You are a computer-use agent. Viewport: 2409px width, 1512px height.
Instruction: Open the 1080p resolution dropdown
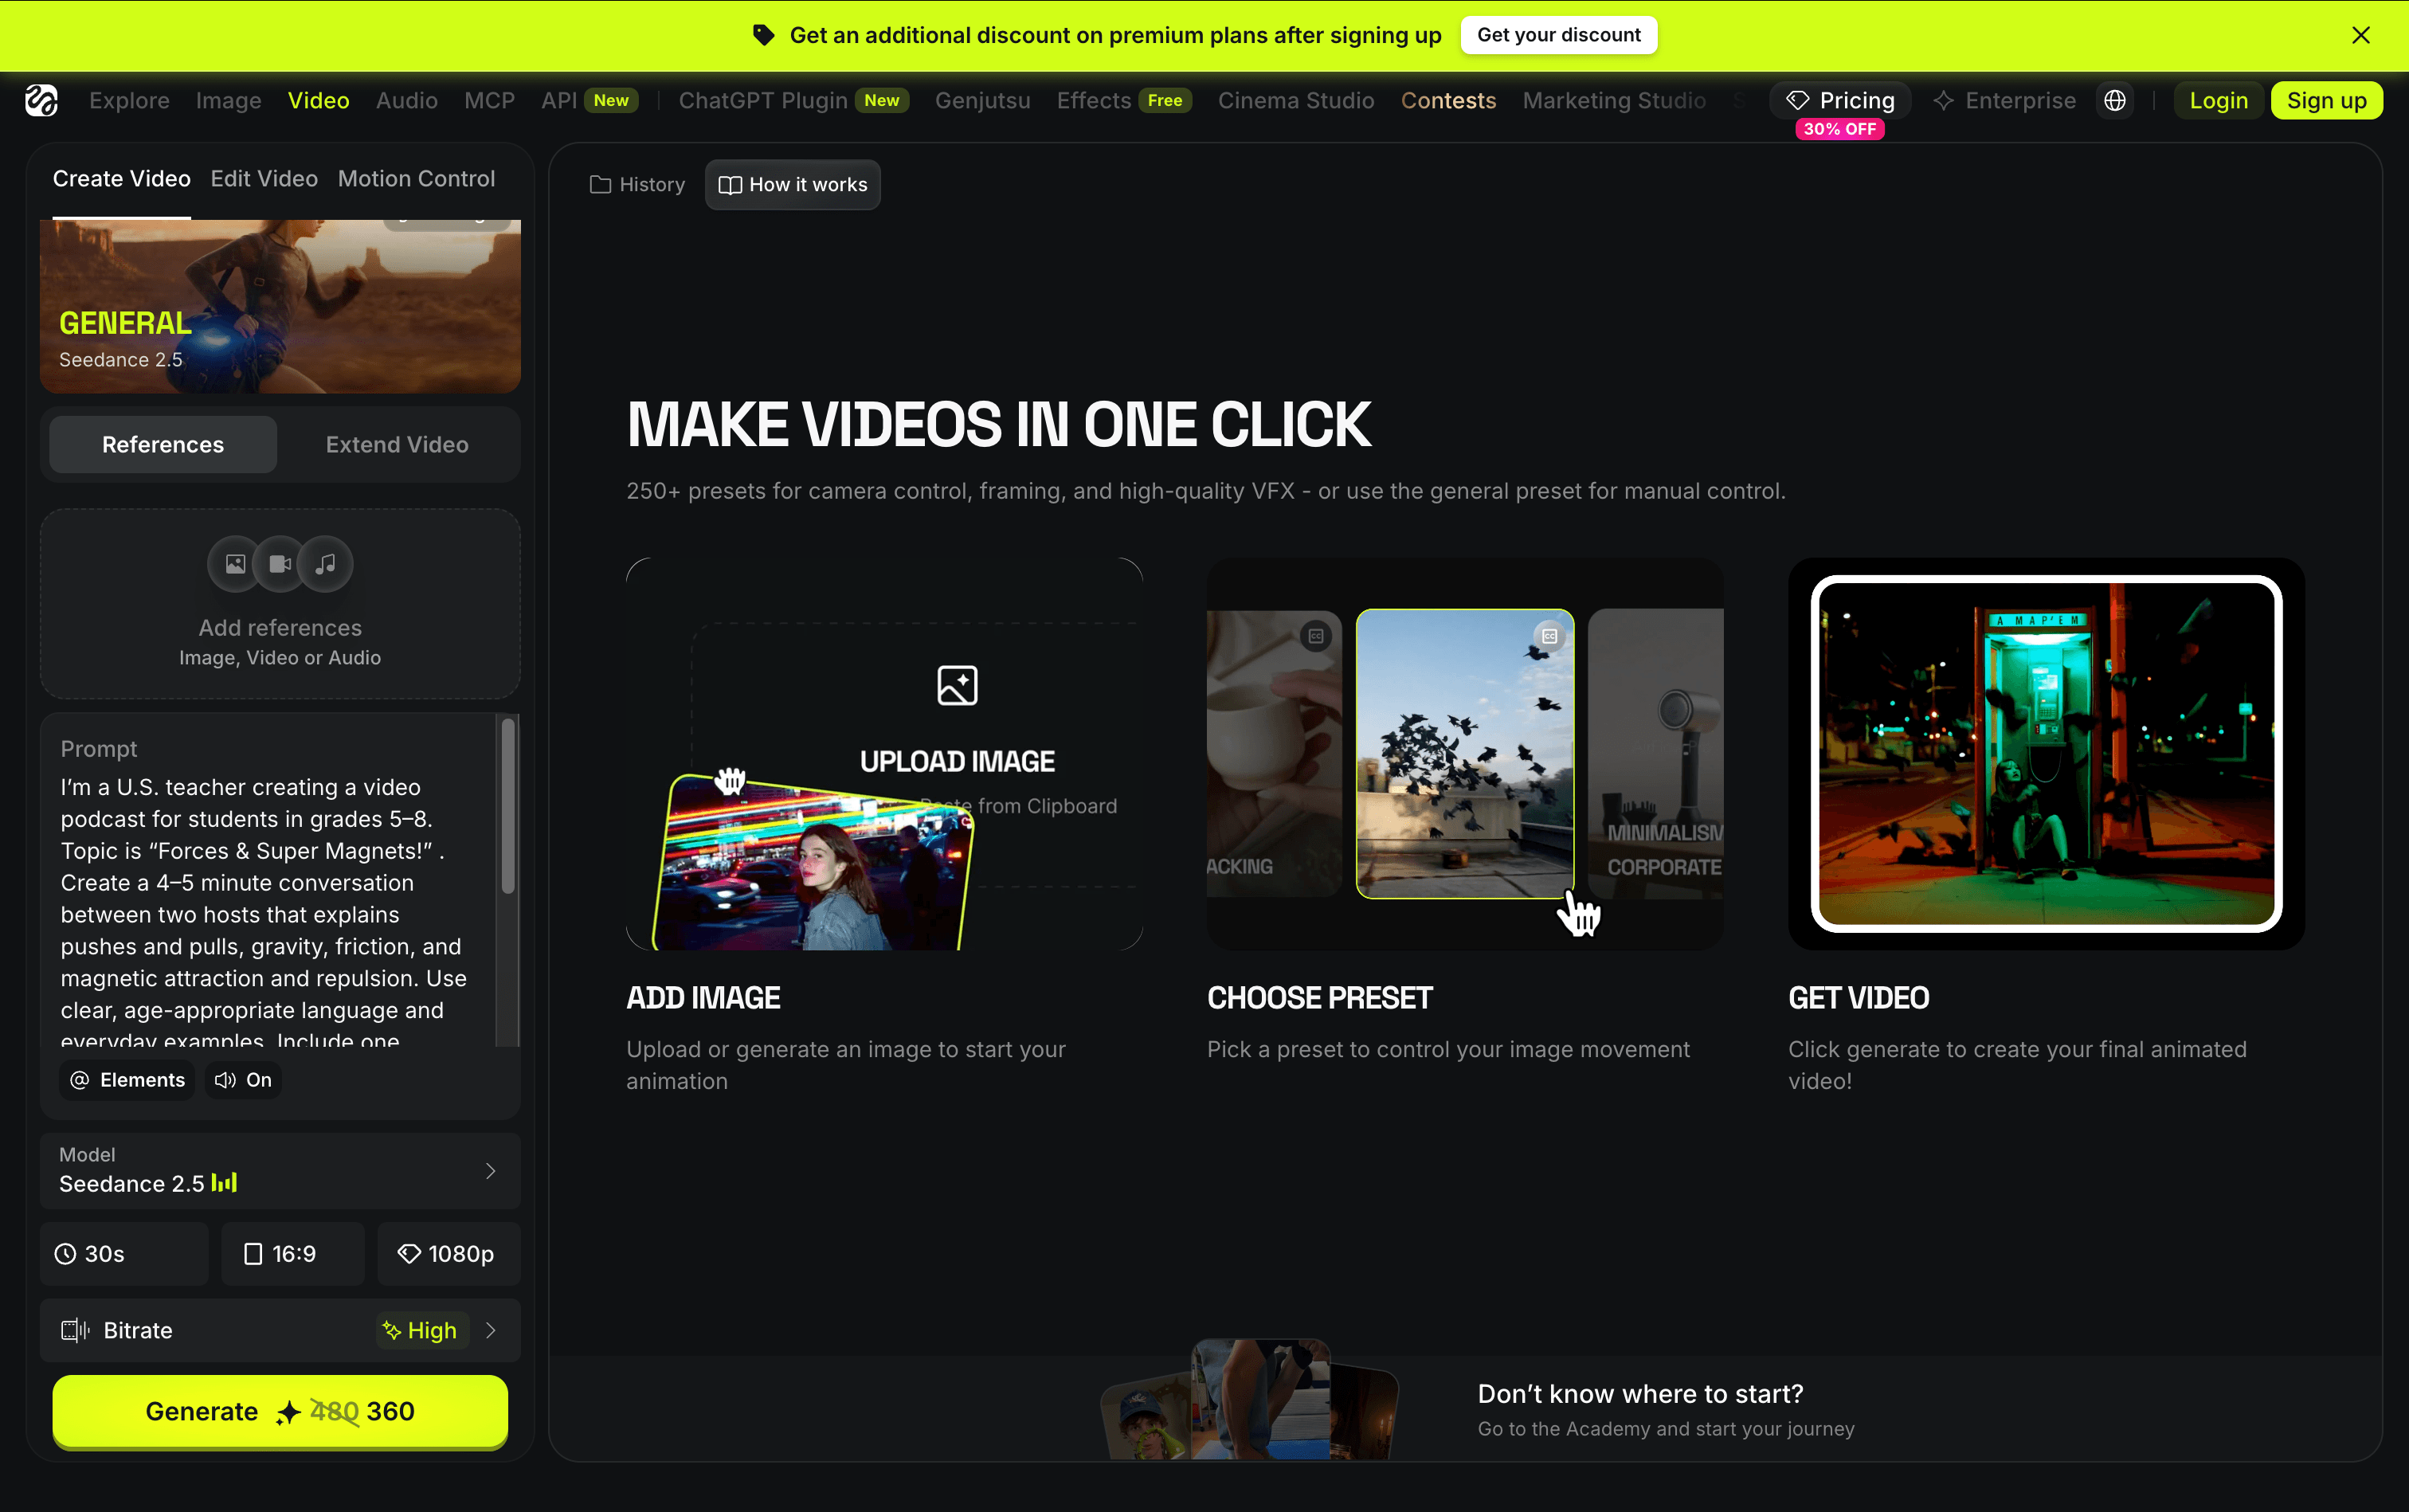[449, 1254]
